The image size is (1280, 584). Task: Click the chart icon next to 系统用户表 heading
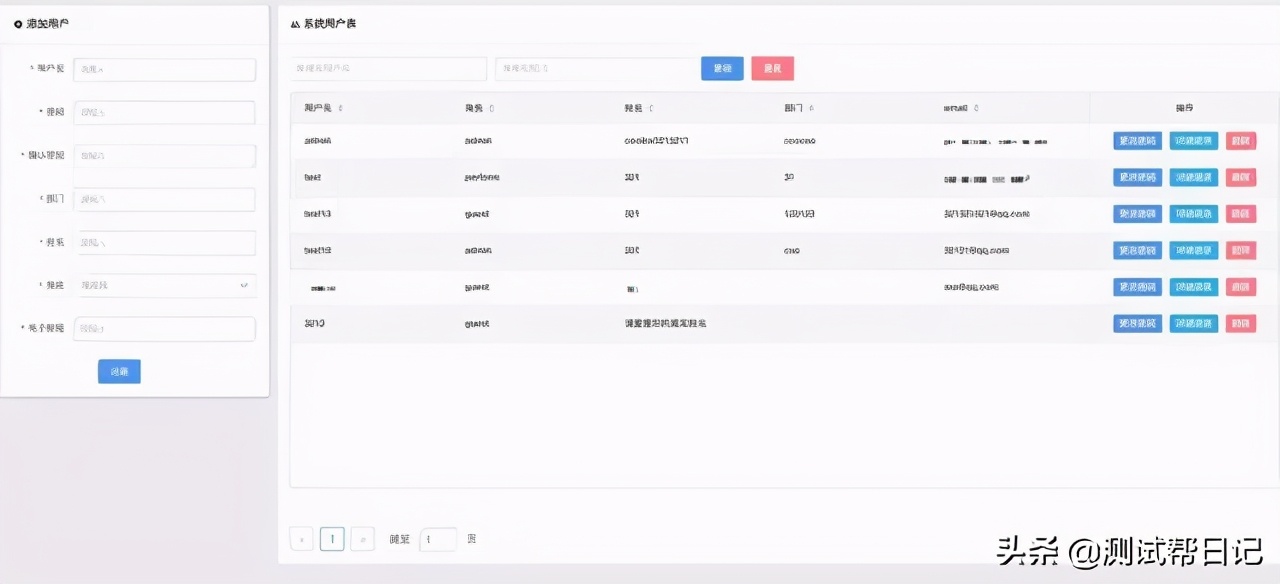coord(294,23)
